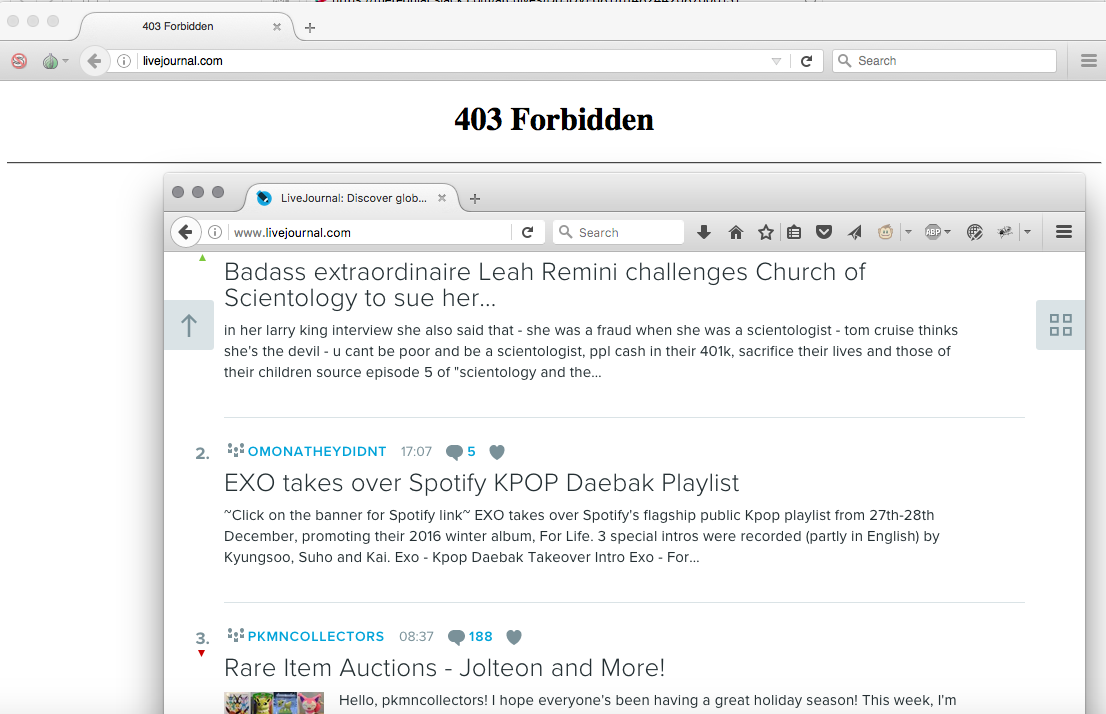Select the LiveJournal: Discover glob... tab

click(x=353, y=198)
